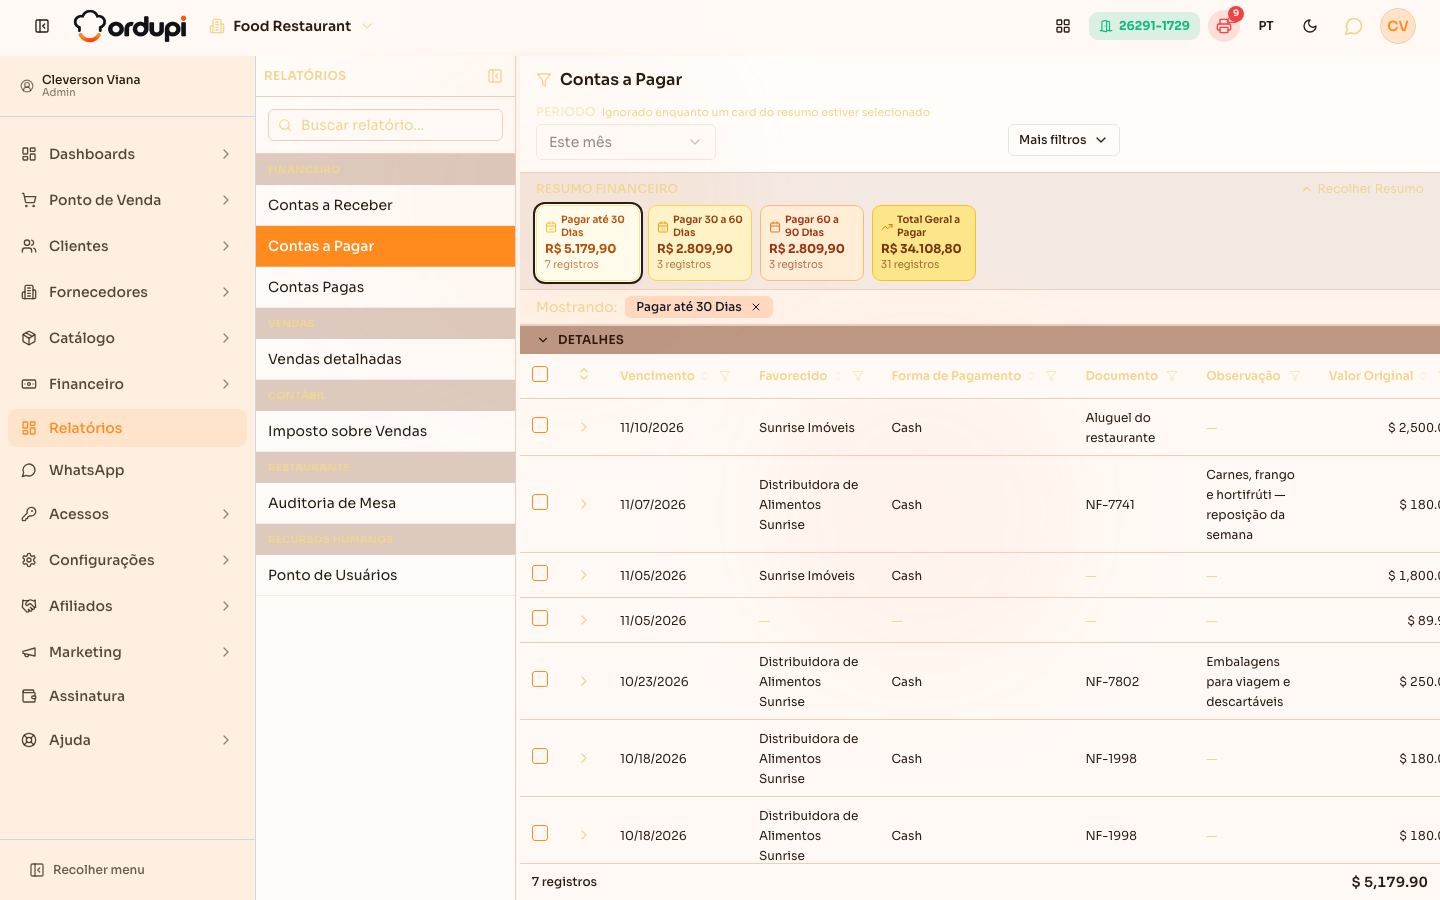Filter the Forma de Pagamento column

[1051, 376]
